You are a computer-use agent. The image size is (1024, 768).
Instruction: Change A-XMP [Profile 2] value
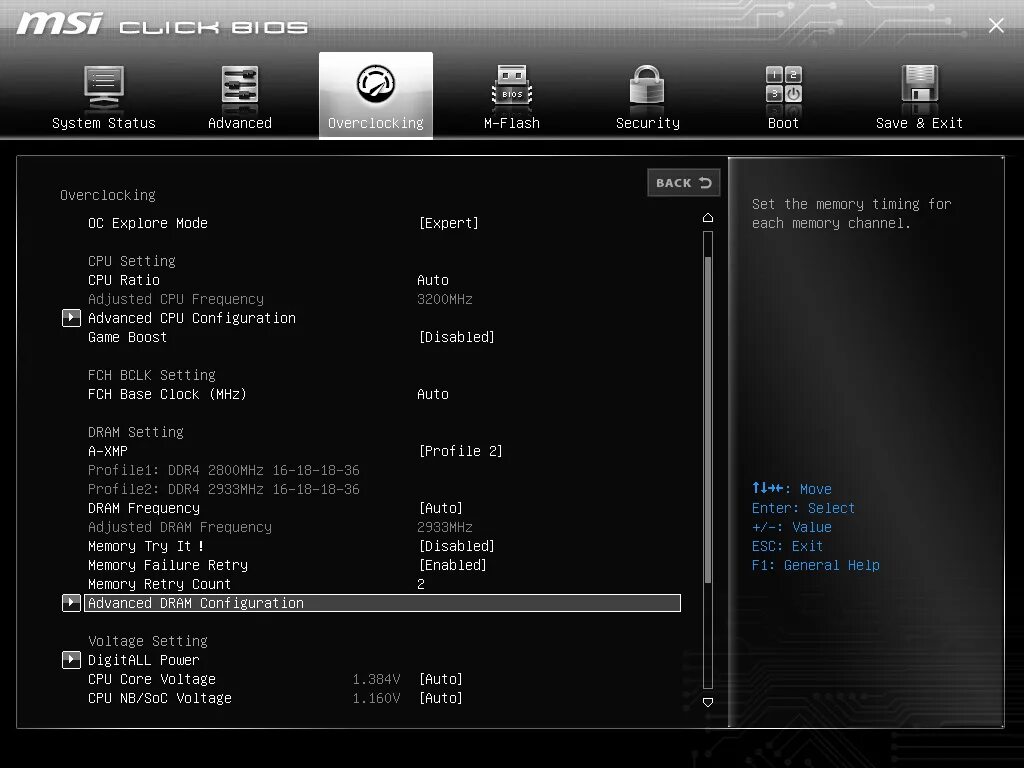click(460, 451)
